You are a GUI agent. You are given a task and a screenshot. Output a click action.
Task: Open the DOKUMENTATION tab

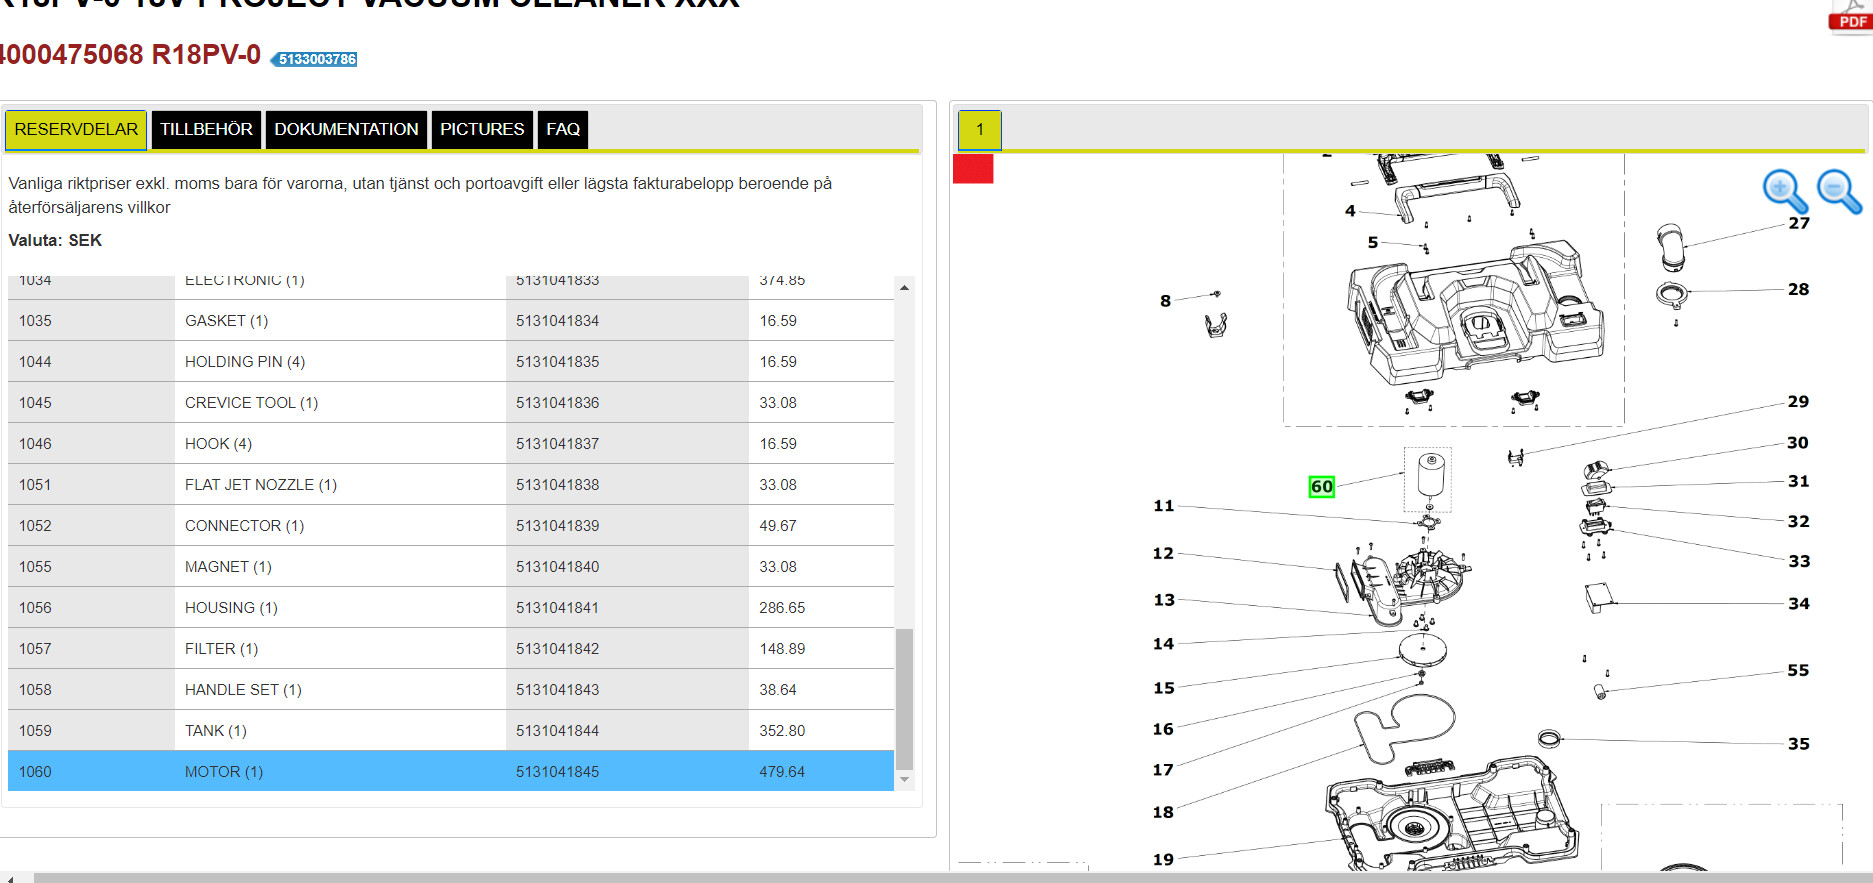[346, 130]
